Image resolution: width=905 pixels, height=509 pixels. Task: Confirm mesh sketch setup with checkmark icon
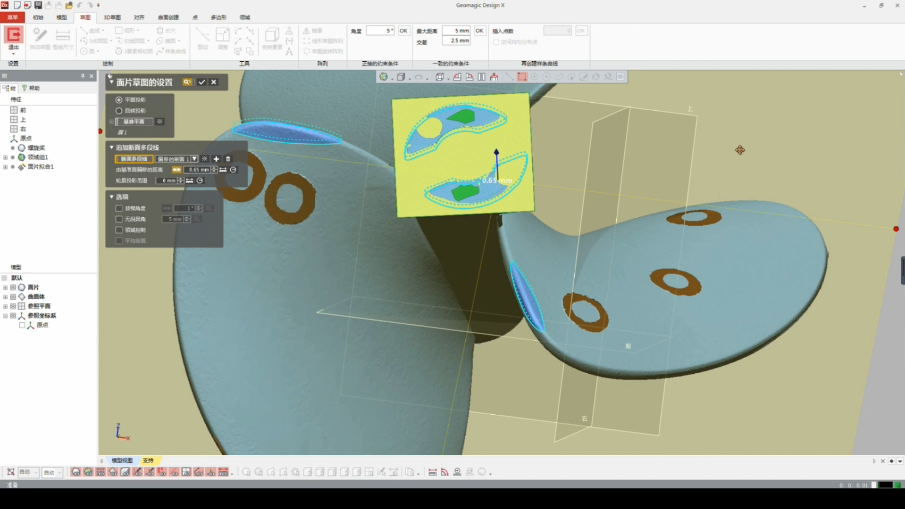coord(202,82)
